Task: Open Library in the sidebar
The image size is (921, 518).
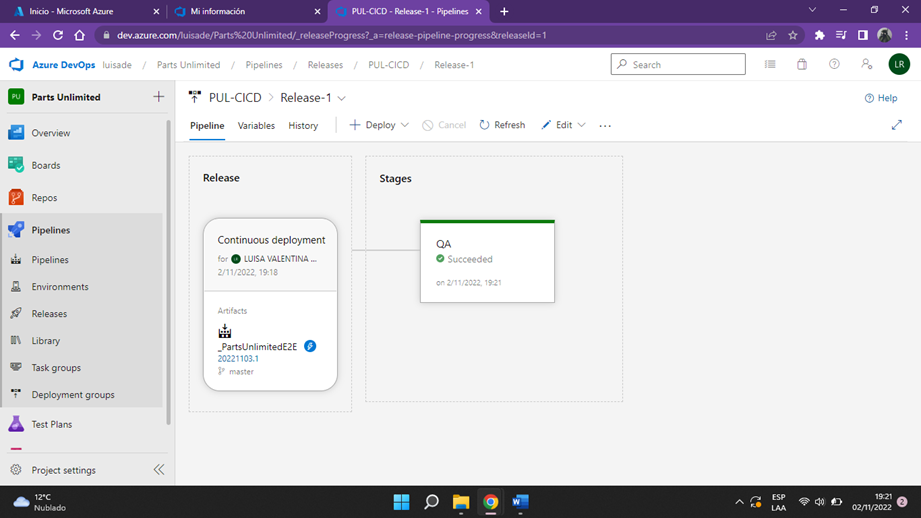Action: tap(46, 341)
